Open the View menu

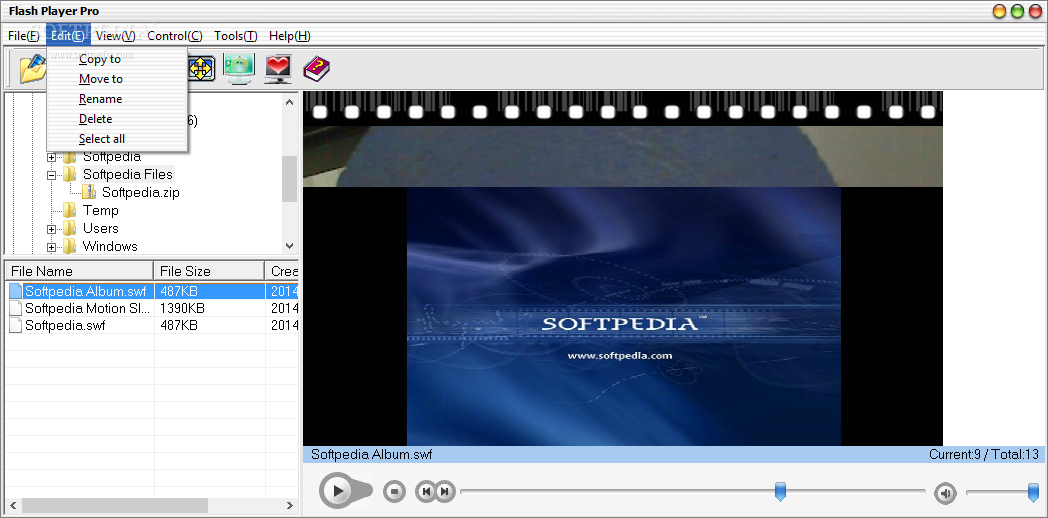click(116, 36)
